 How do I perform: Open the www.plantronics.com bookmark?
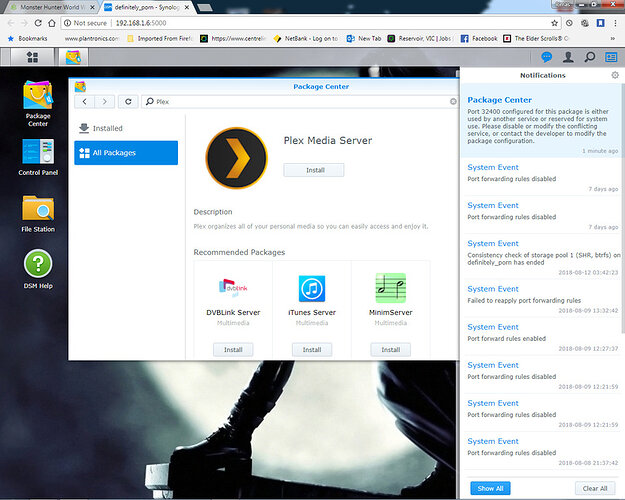pos(91,39)
